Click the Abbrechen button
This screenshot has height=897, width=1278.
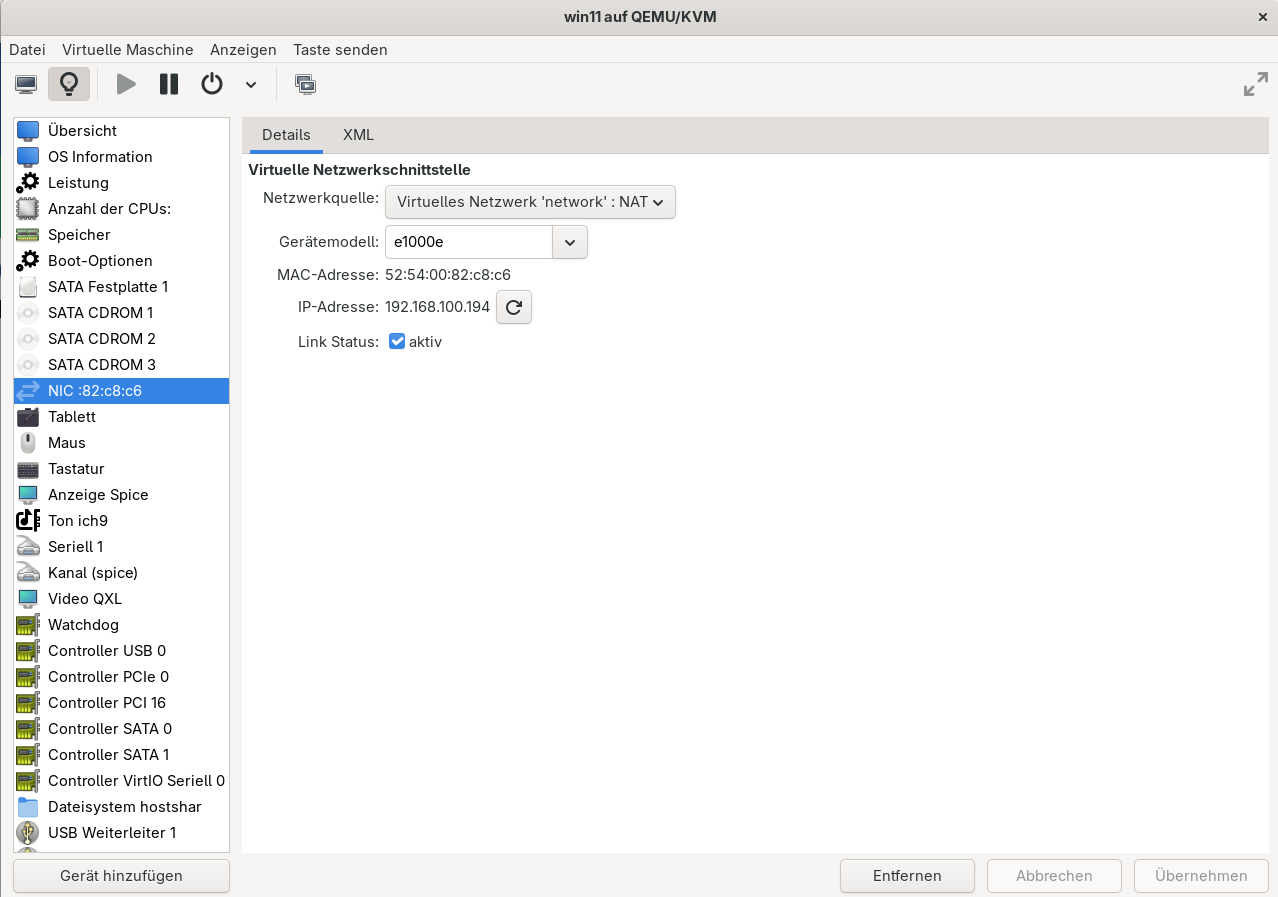click(x=1054, y=876)
